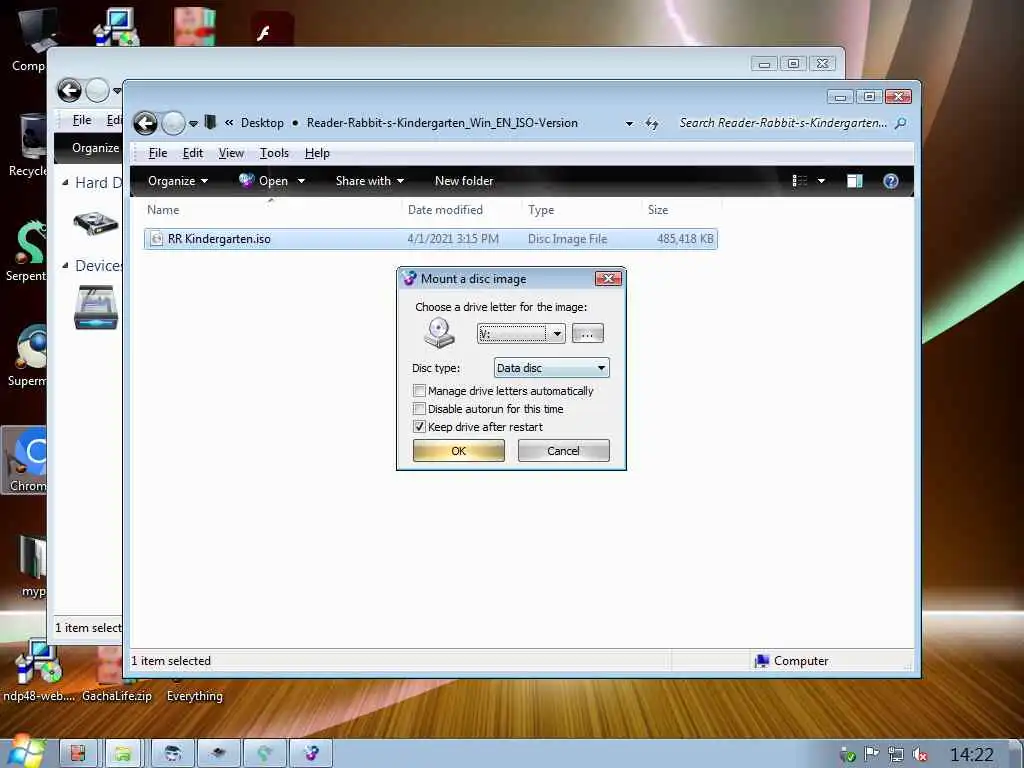The image size is (1024, 768).
Task: Expand the Share with dropdown
Action: (x=370, y=181)
